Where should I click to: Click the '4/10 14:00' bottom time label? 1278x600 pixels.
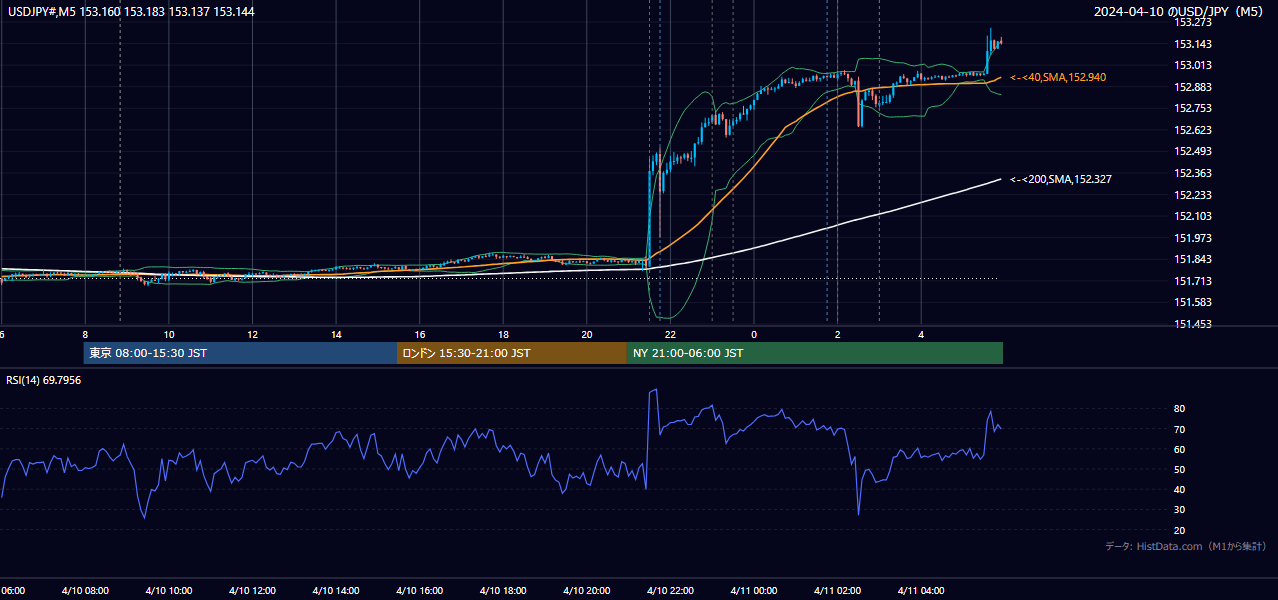coord(335,591)
